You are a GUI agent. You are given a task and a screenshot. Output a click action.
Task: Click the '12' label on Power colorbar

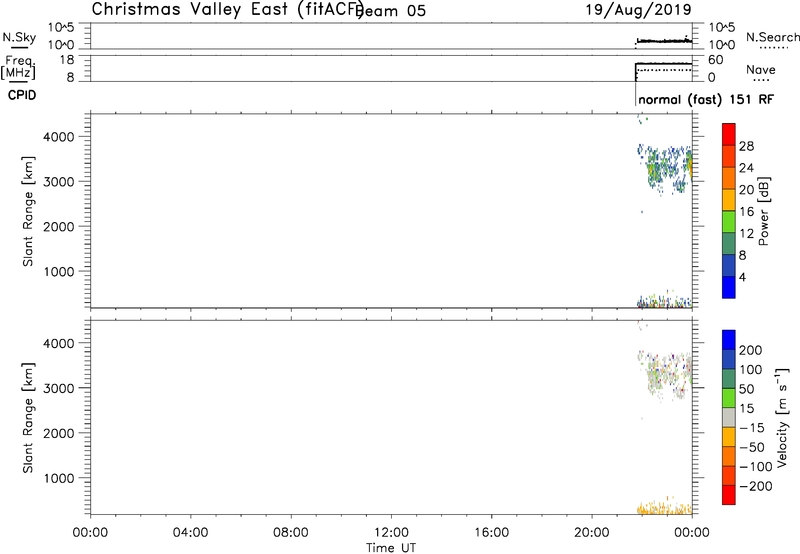click(x=746, y=234)
